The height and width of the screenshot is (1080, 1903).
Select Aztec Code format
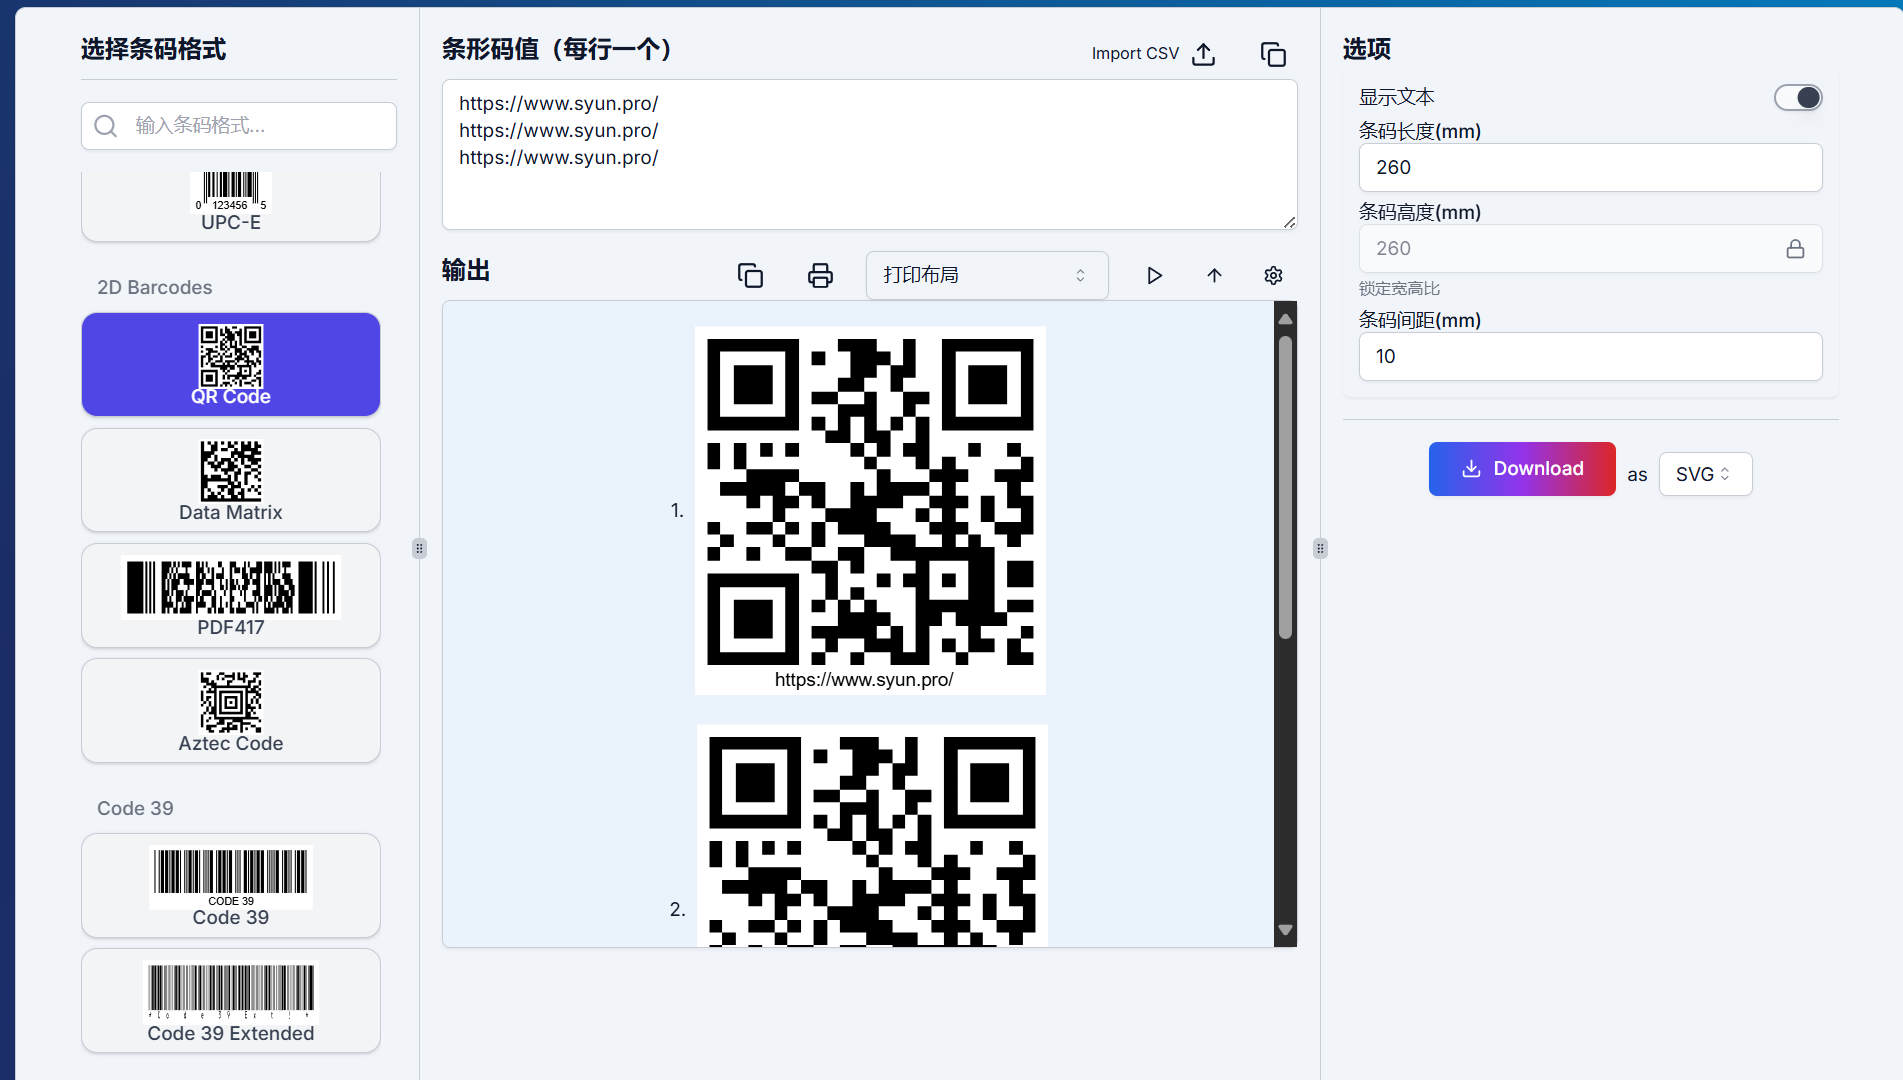pyautogui.click(x=231, y=710)
